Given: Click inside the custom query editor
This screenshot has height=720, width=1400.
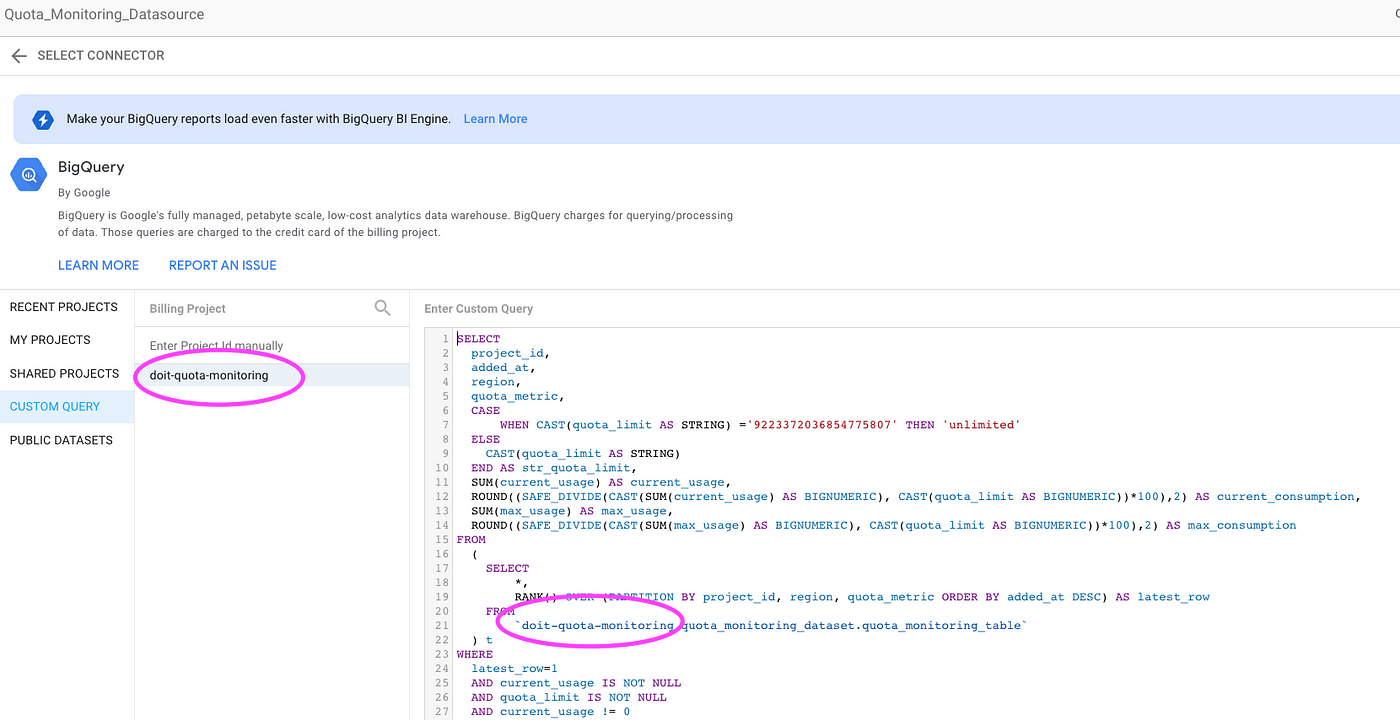Looking at the screenshot, I should tap(912, 524).
